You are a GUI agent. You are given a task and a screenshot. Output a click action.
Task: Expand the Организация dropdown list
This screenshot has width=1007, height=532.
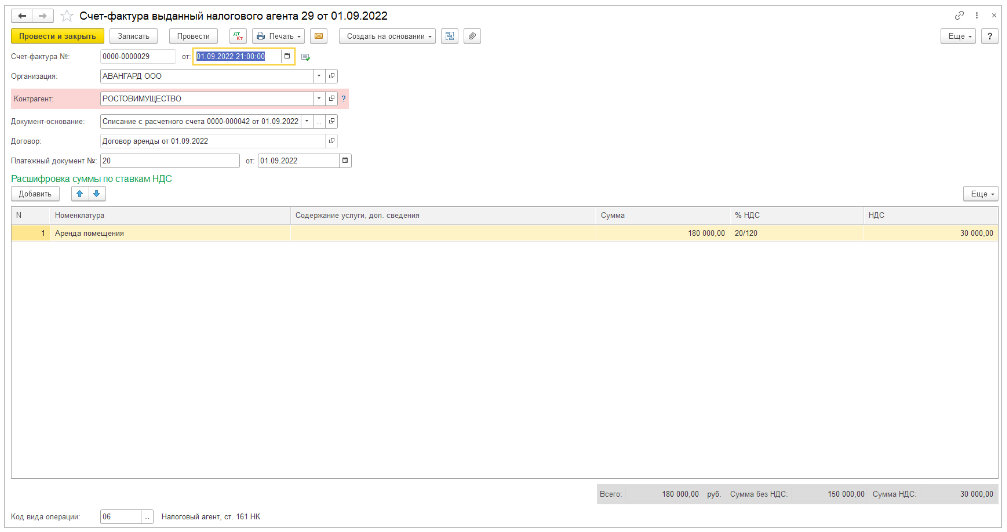(319, 76)
